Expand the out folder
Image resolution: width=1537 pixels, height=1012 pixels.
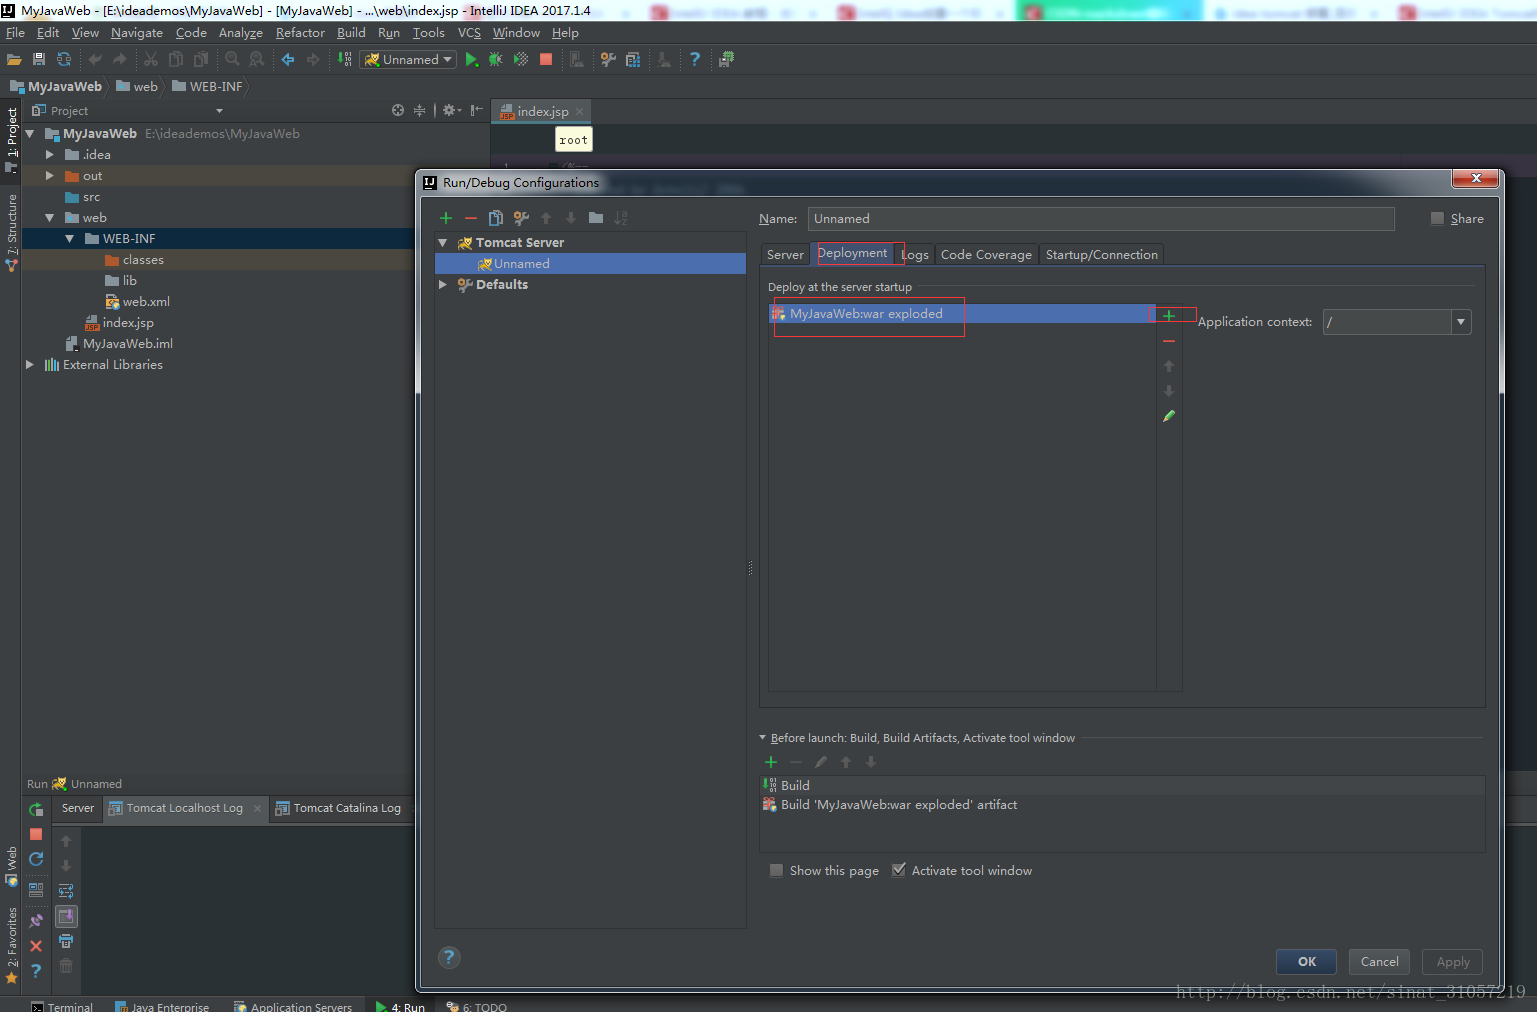point(49,176)
